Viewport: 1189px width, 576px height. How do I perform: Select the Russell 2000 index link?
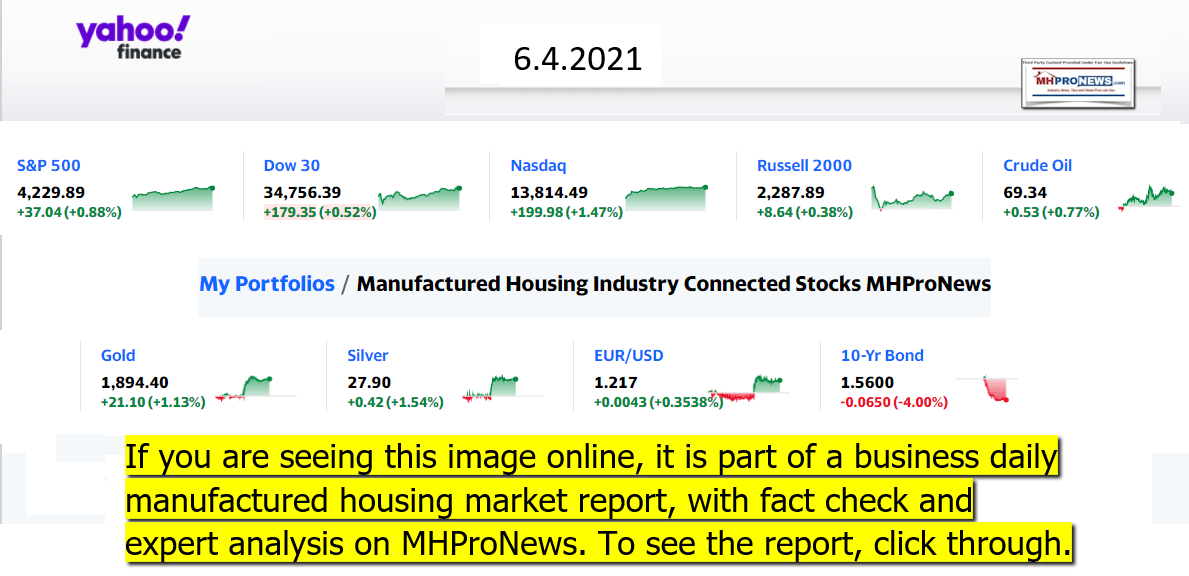(x=804, y=166)
